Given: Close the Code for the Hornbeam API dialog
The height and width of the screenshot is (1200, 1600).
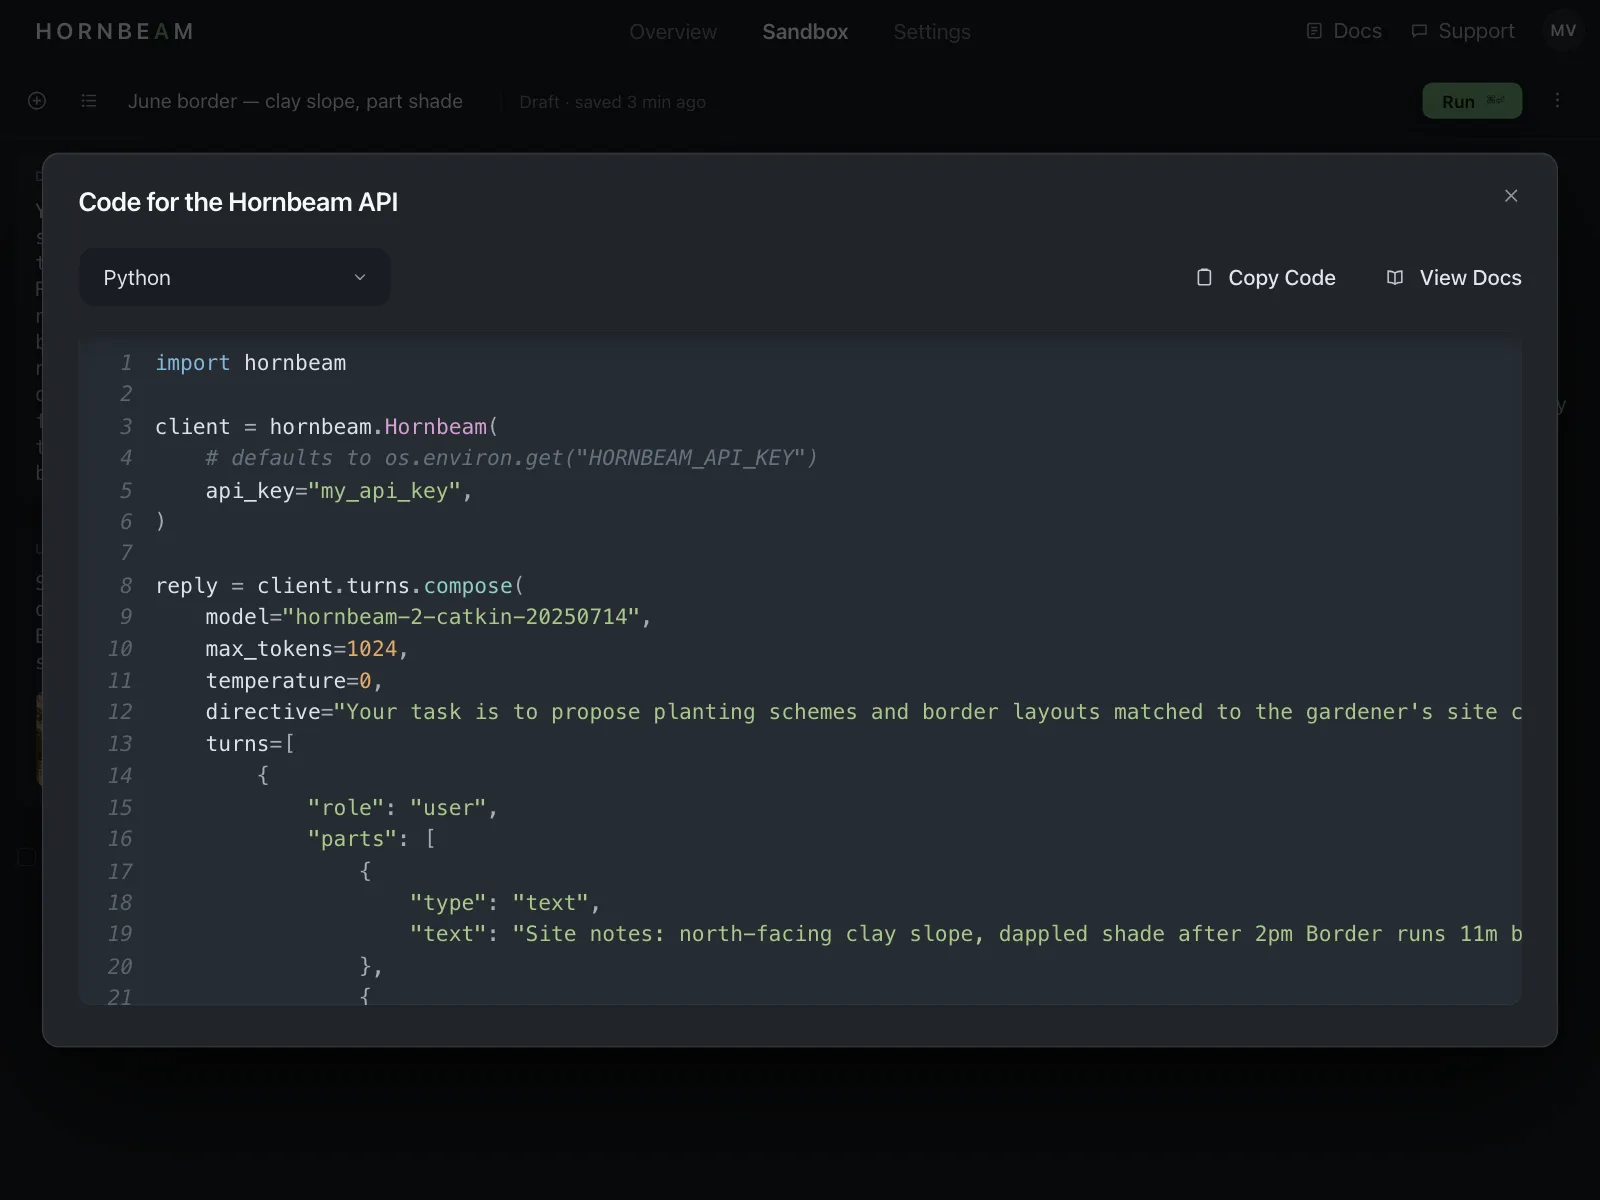Looking at the screenshot, I should pos(1511,196).
